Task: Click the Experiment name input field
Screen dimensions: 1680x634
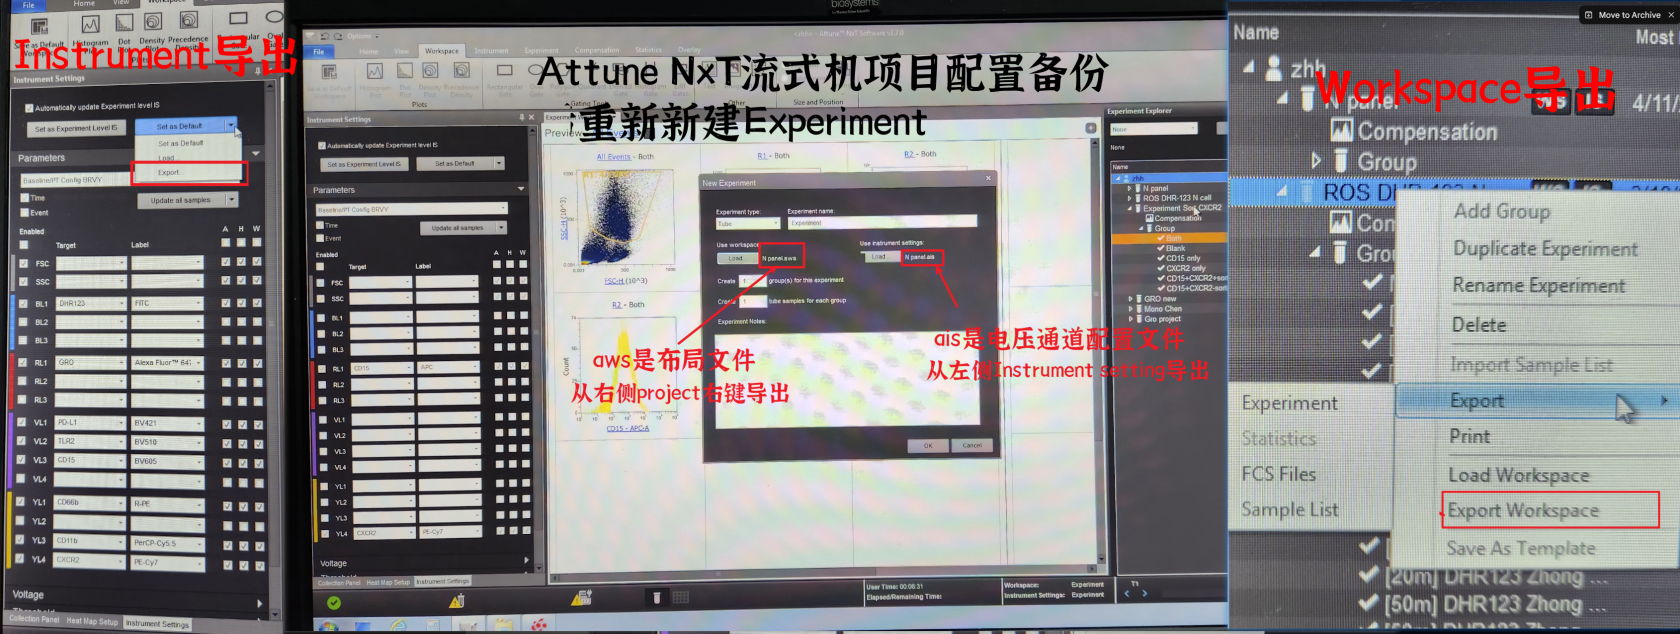Action: coord(880,222)
